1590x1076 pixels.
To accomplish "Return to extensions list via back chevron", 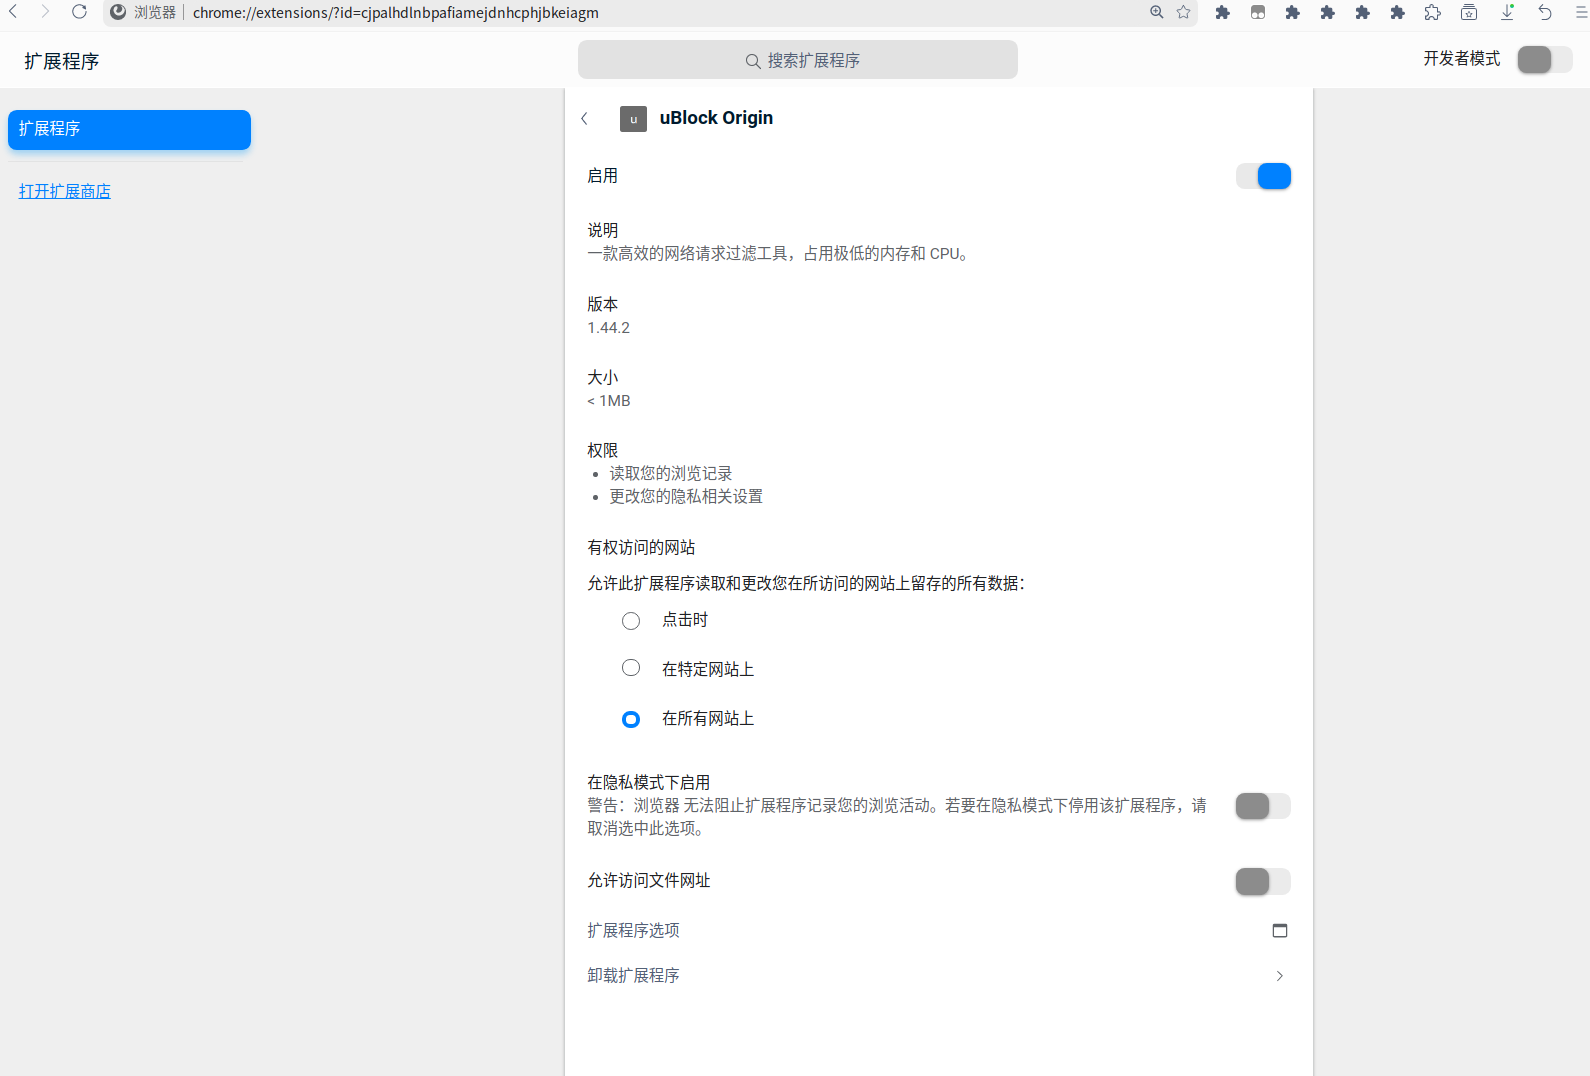I will [x=585, y=118].
